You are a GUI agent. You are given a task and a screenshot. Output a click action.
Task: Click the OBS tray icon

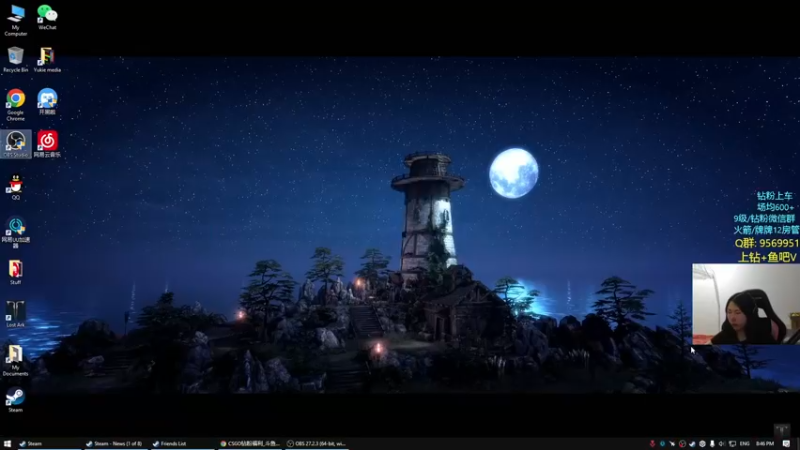point(682,444)
